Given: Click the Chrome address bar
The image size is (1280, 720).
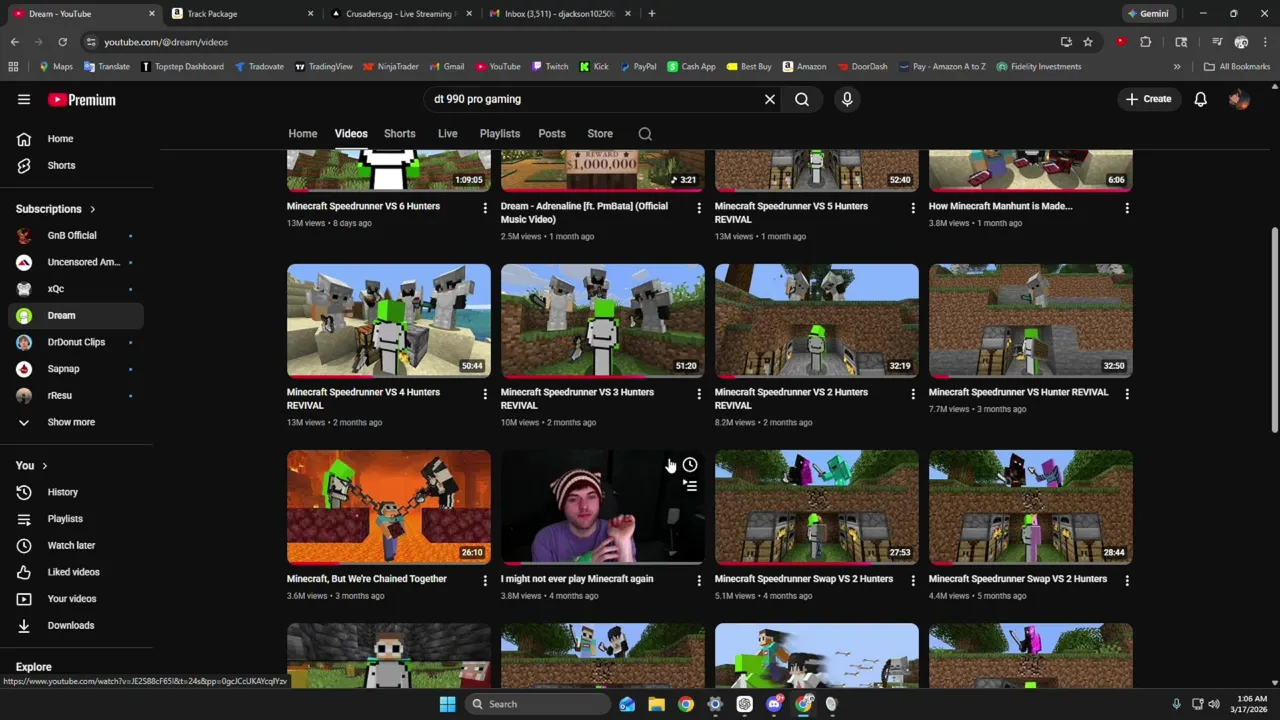Looking at the screenshot, I should [x=570, y=42].
